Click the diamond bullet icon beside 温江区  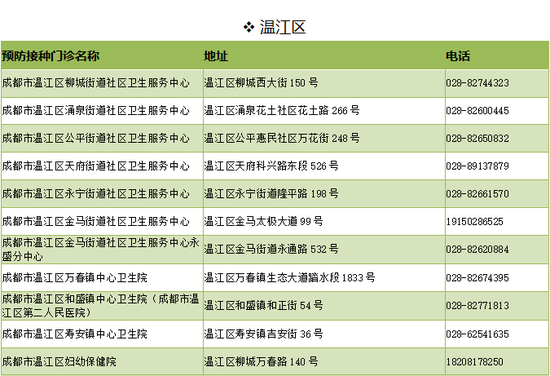point(249,27)
